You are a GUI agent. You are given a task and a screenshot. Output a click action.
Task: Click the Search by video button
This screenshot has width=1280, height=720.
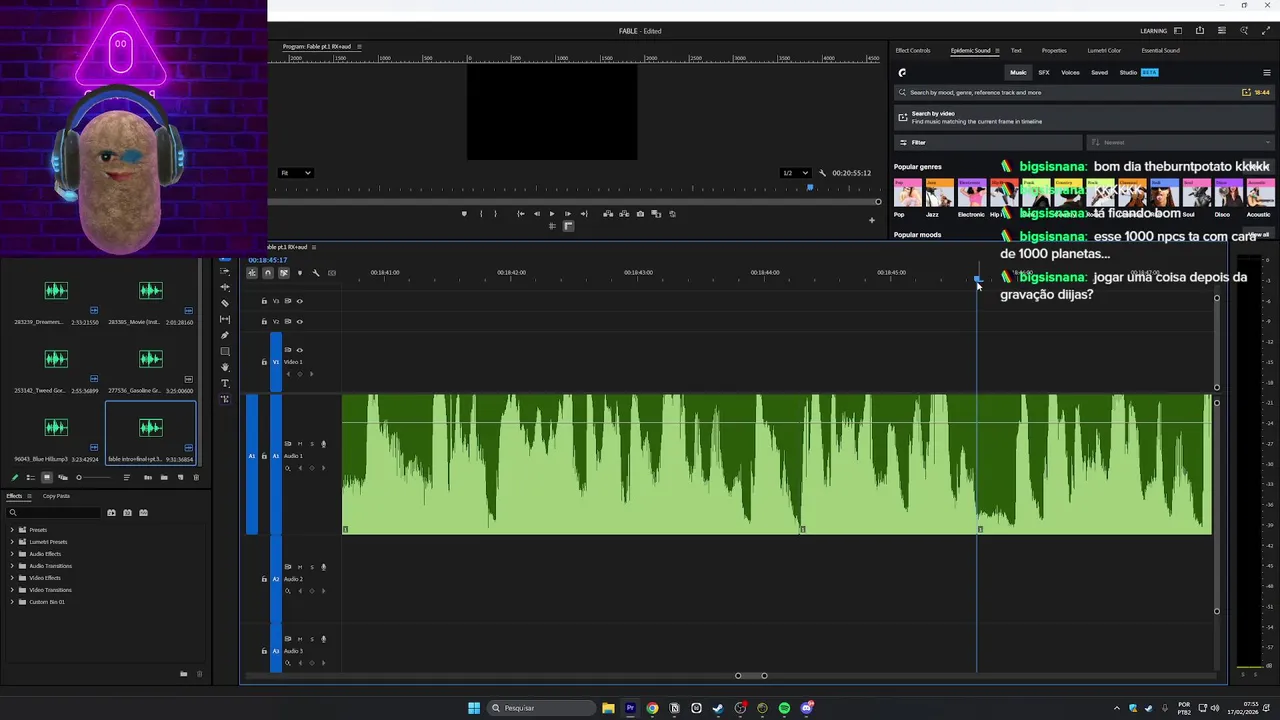[1085, 117]
